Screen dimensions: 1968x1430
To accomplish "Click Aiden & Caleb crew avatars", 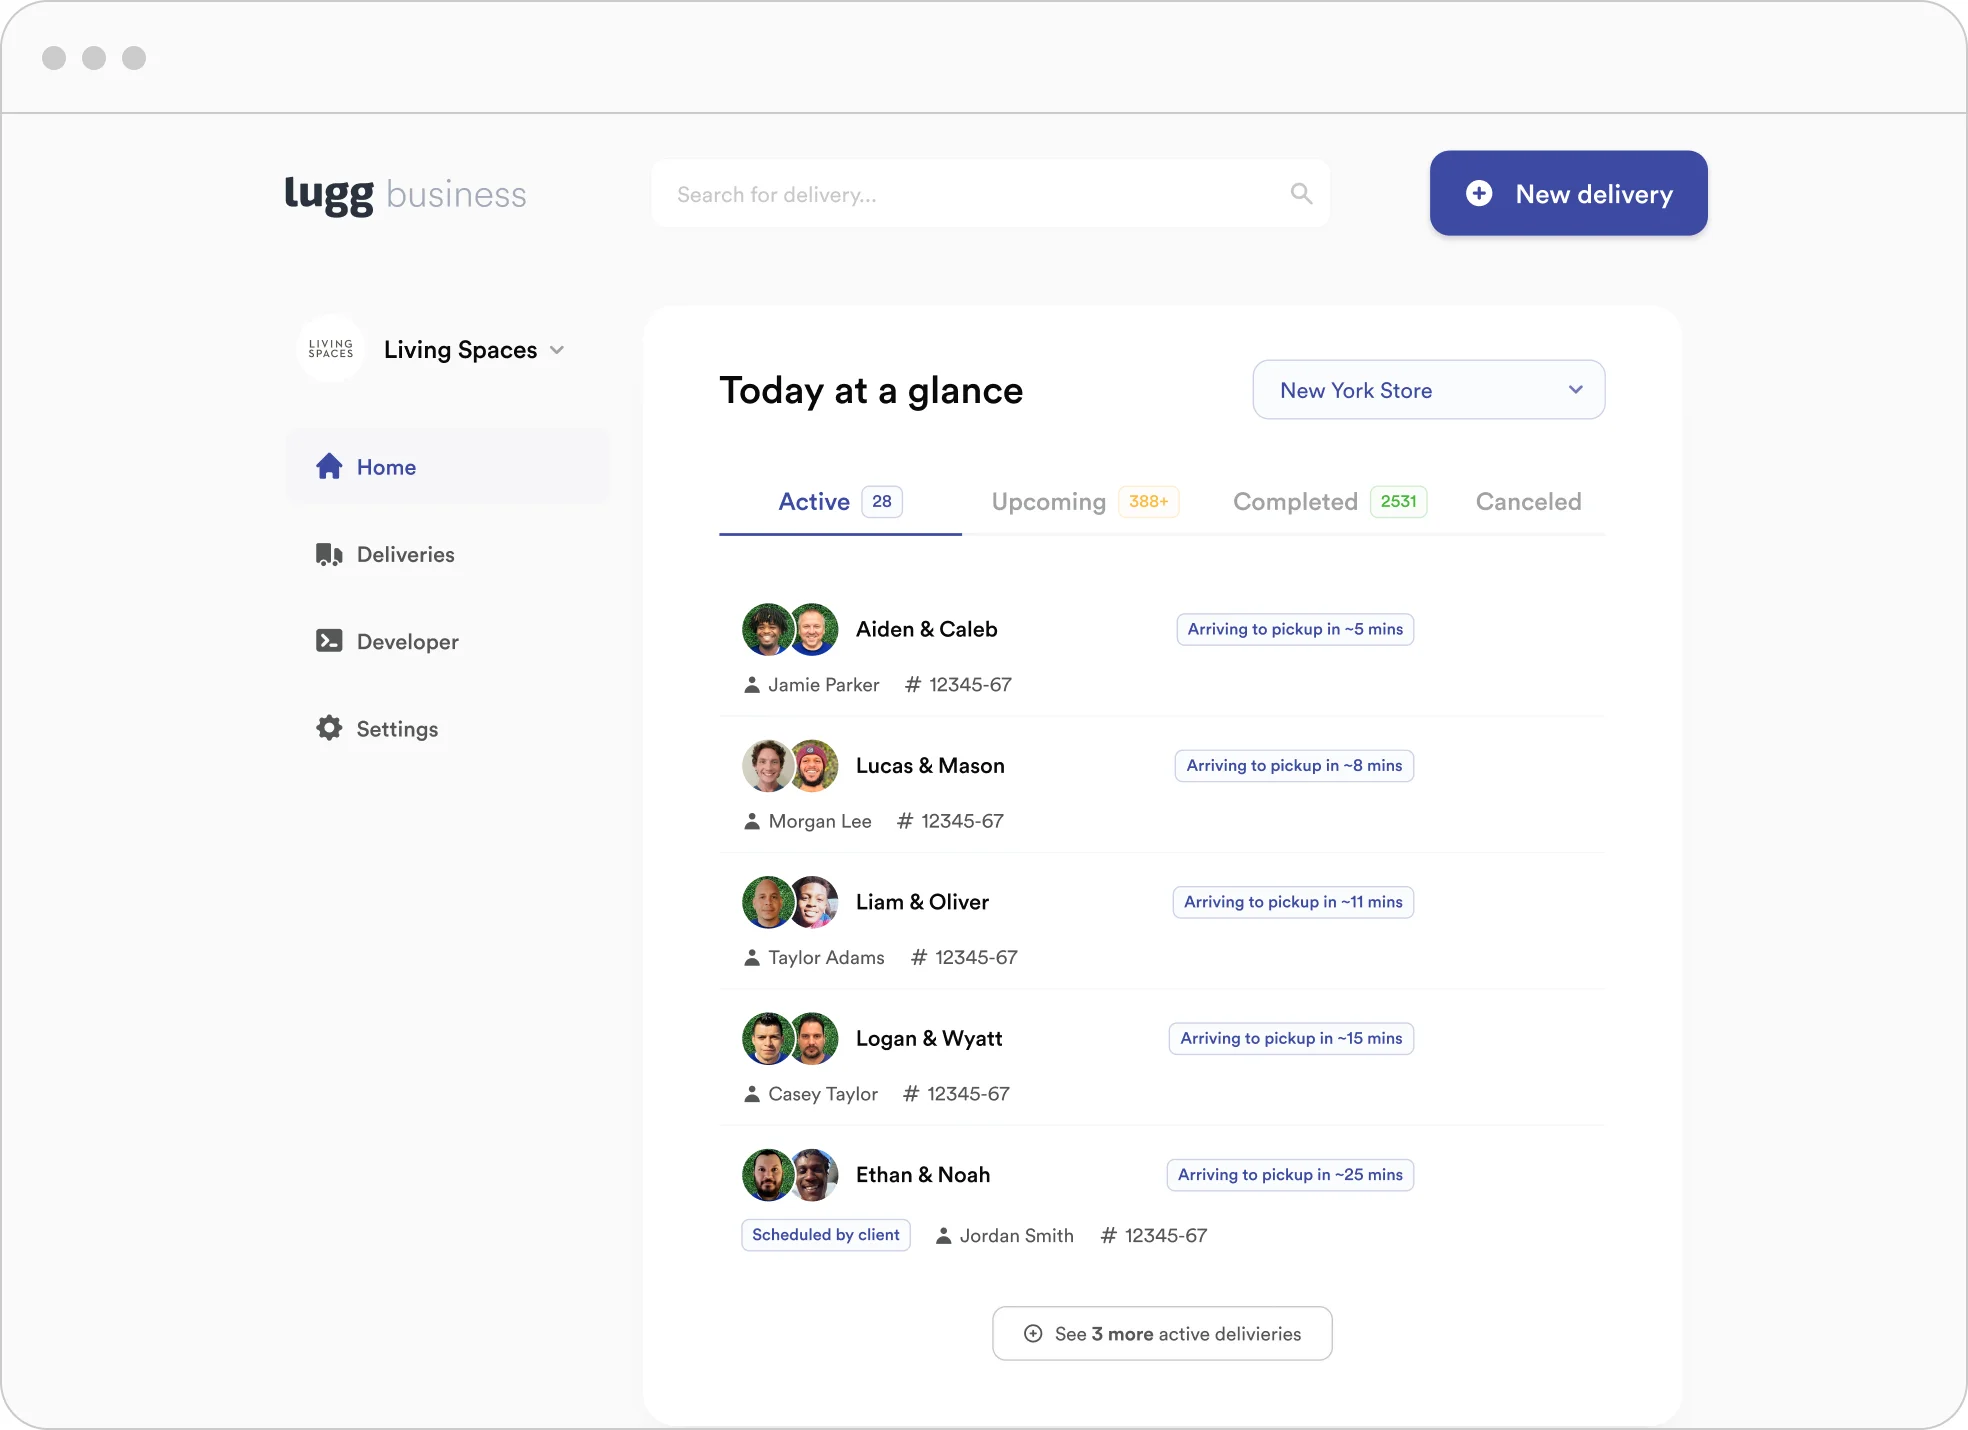I will coord(790,629).
